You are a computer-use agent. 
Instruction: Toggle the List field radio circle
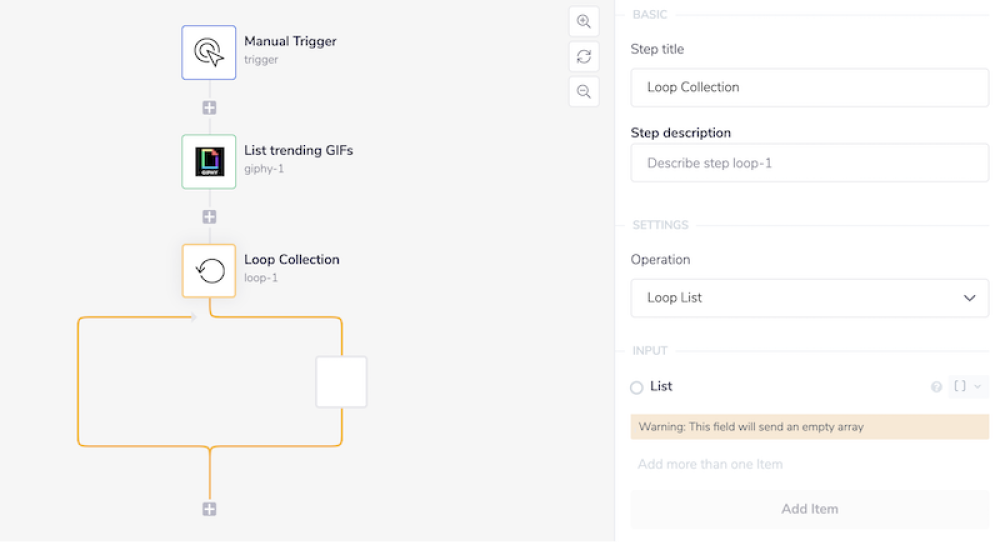[x=637, y=387]
